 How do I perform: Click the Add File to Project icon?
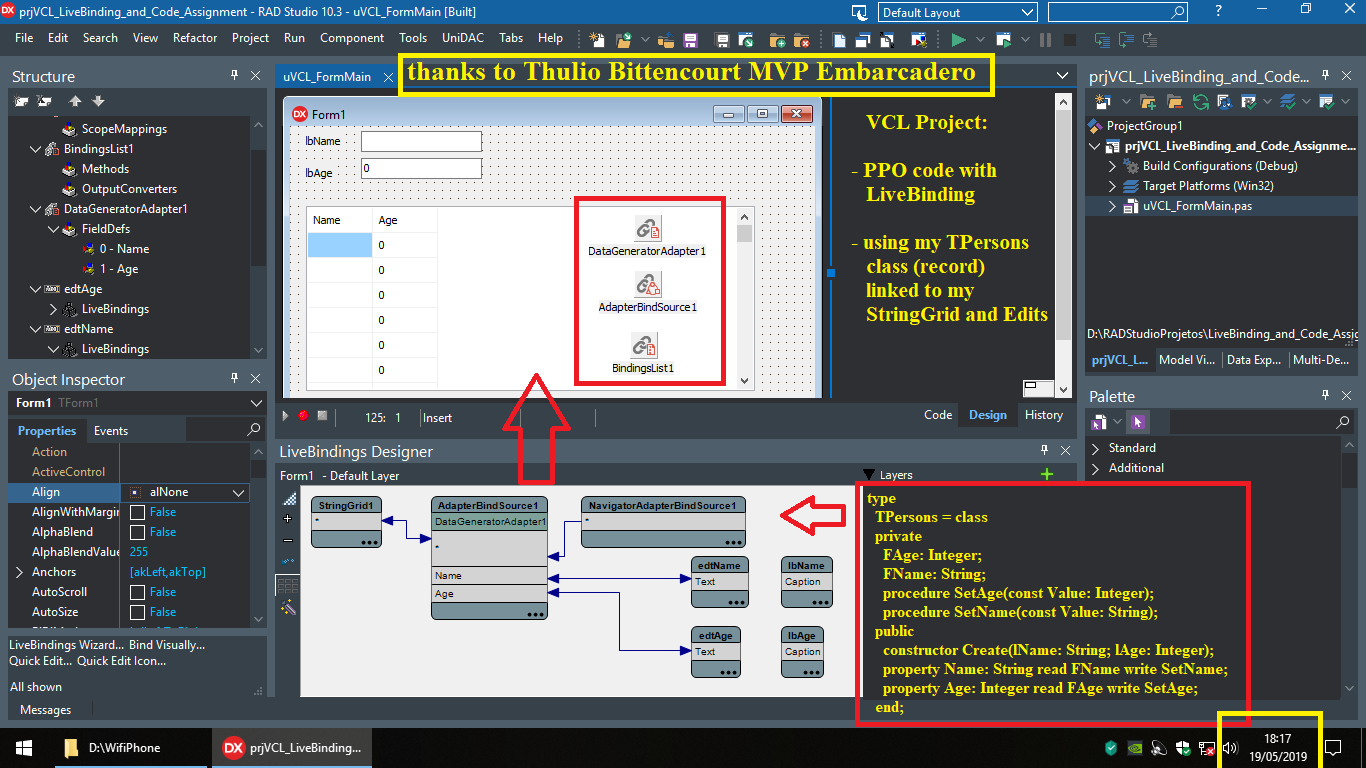(x=778, y=40)
